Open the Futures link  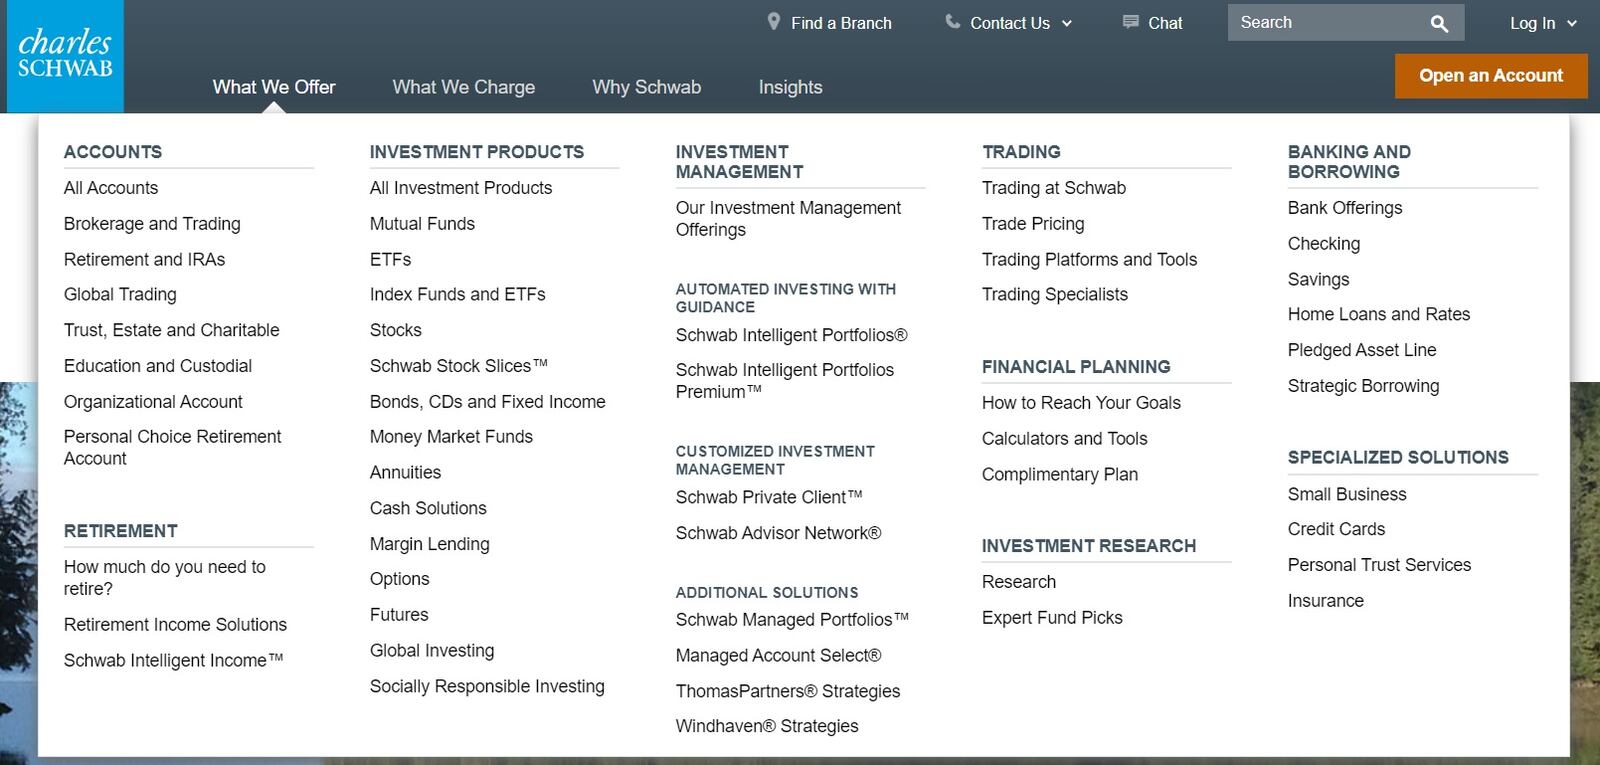399,615
